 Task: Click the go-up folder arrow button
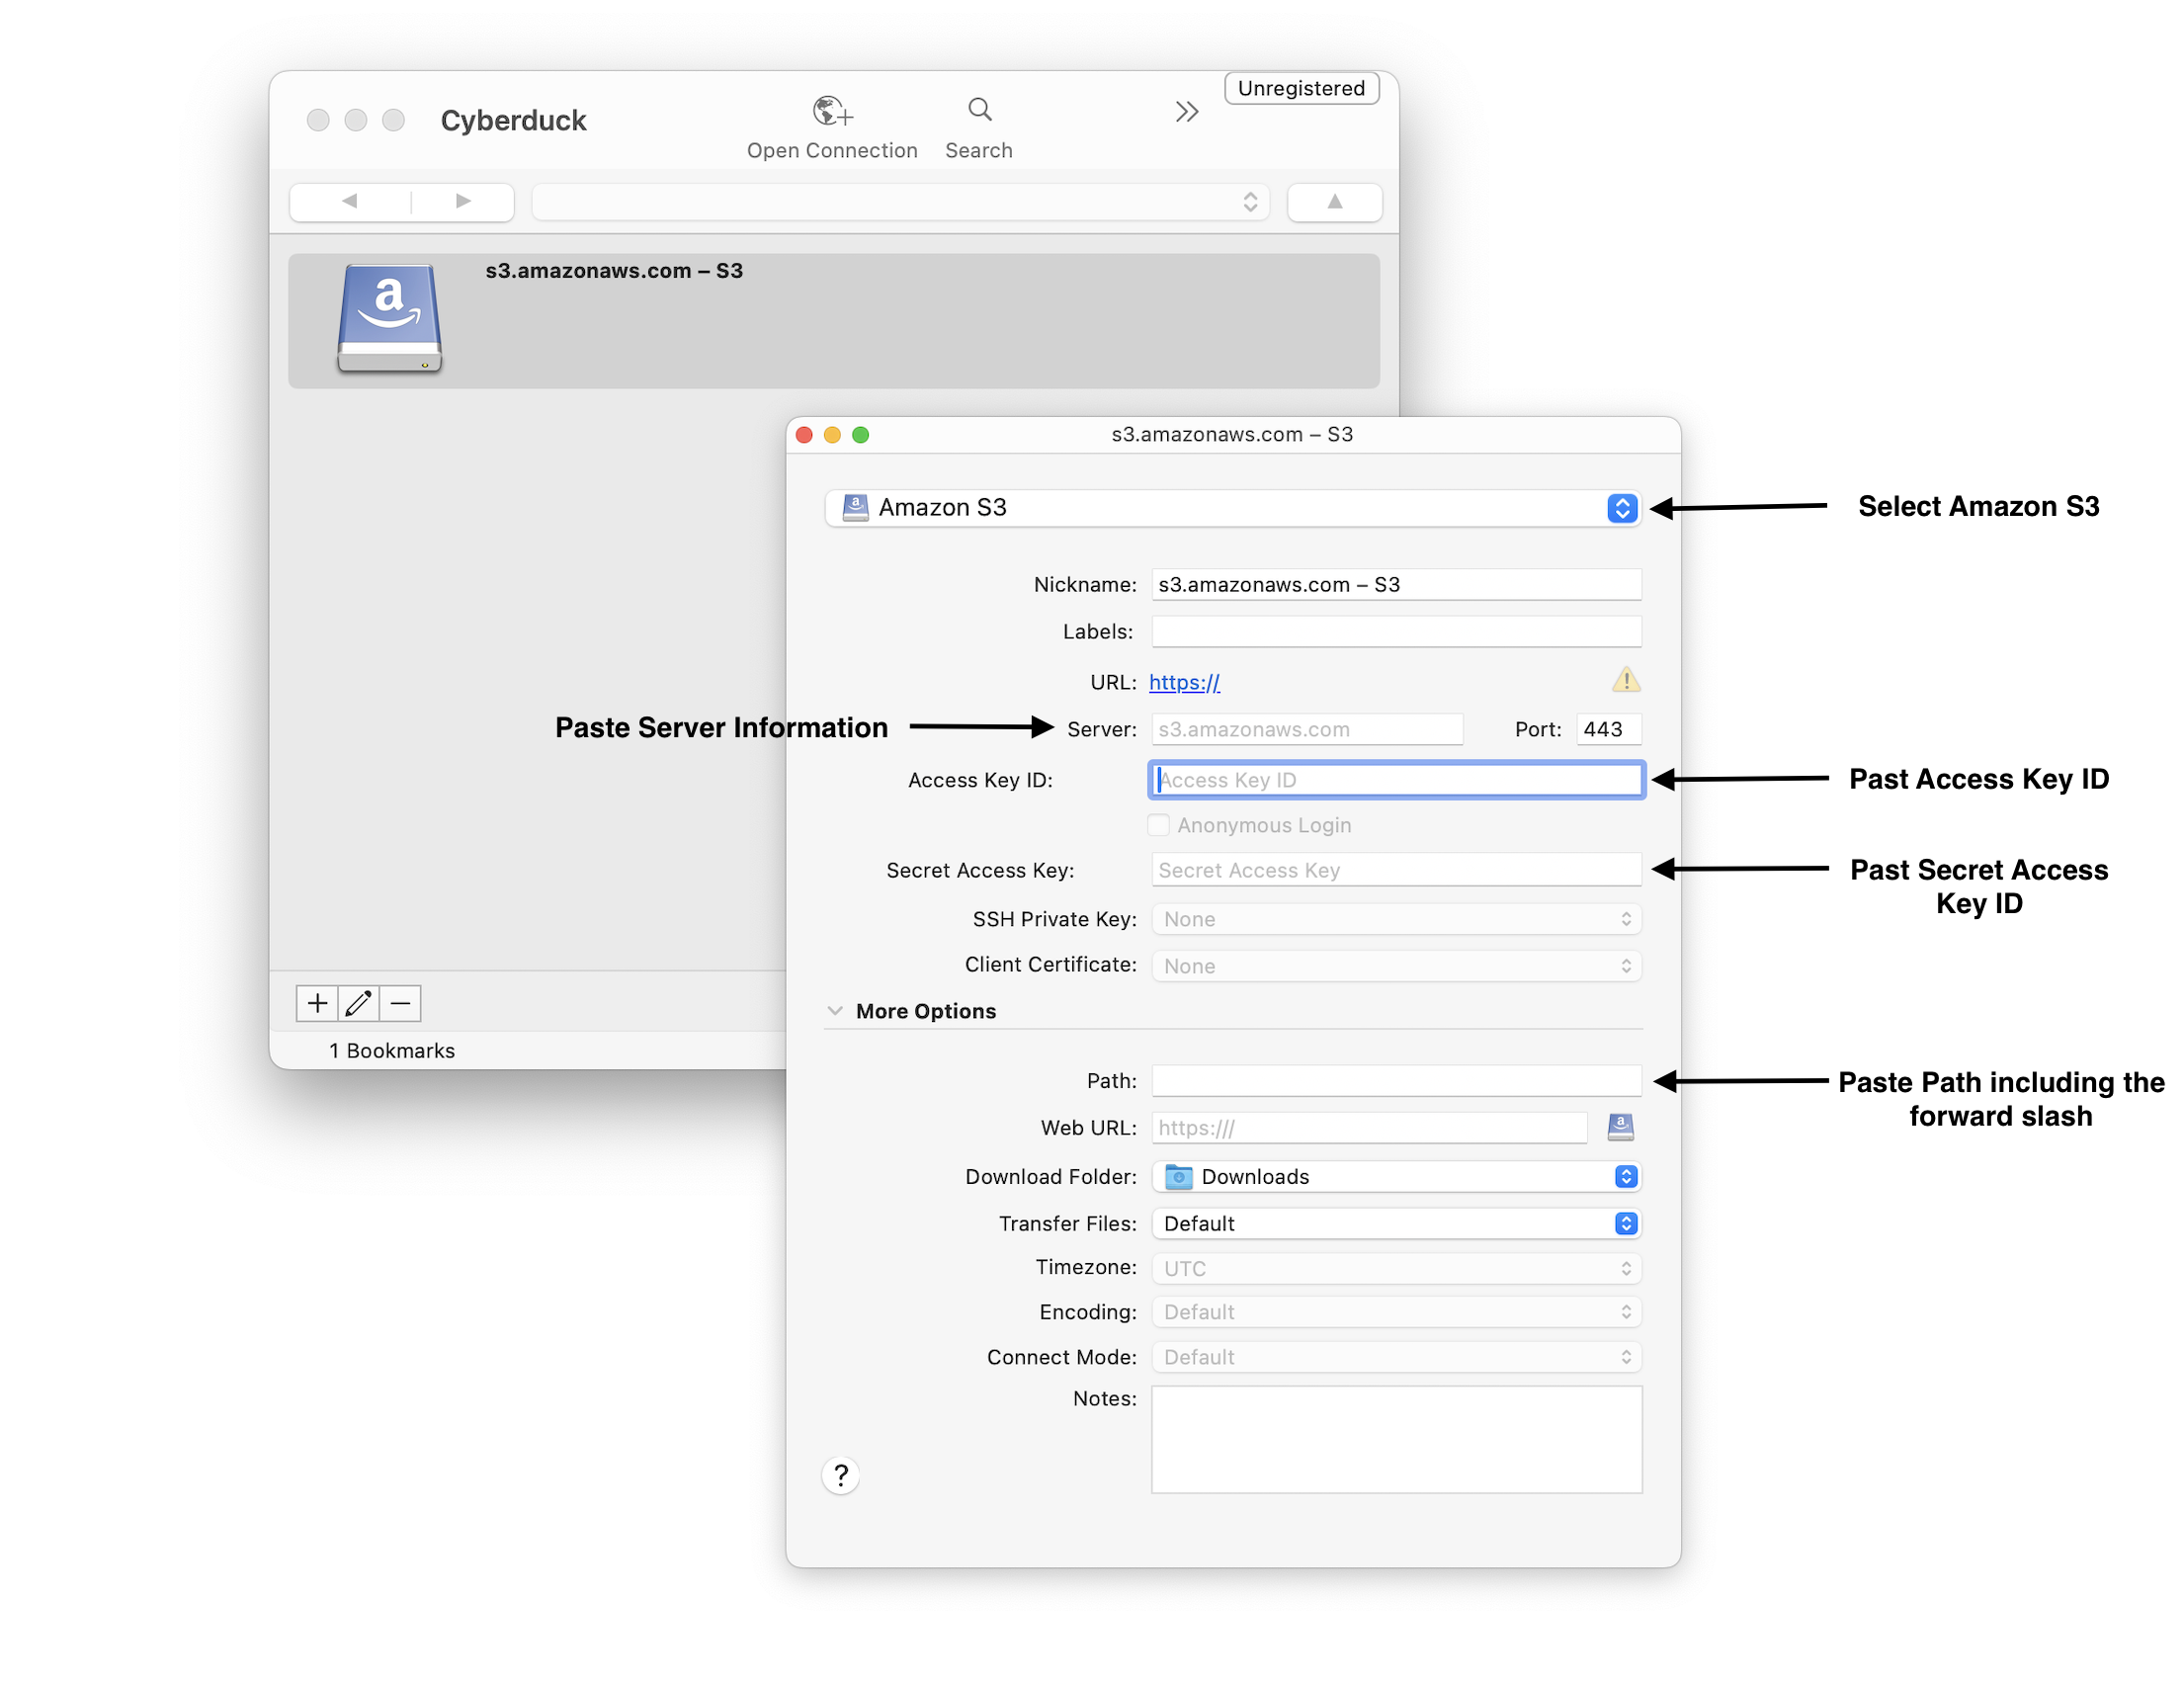click(x=1334, y=202)
